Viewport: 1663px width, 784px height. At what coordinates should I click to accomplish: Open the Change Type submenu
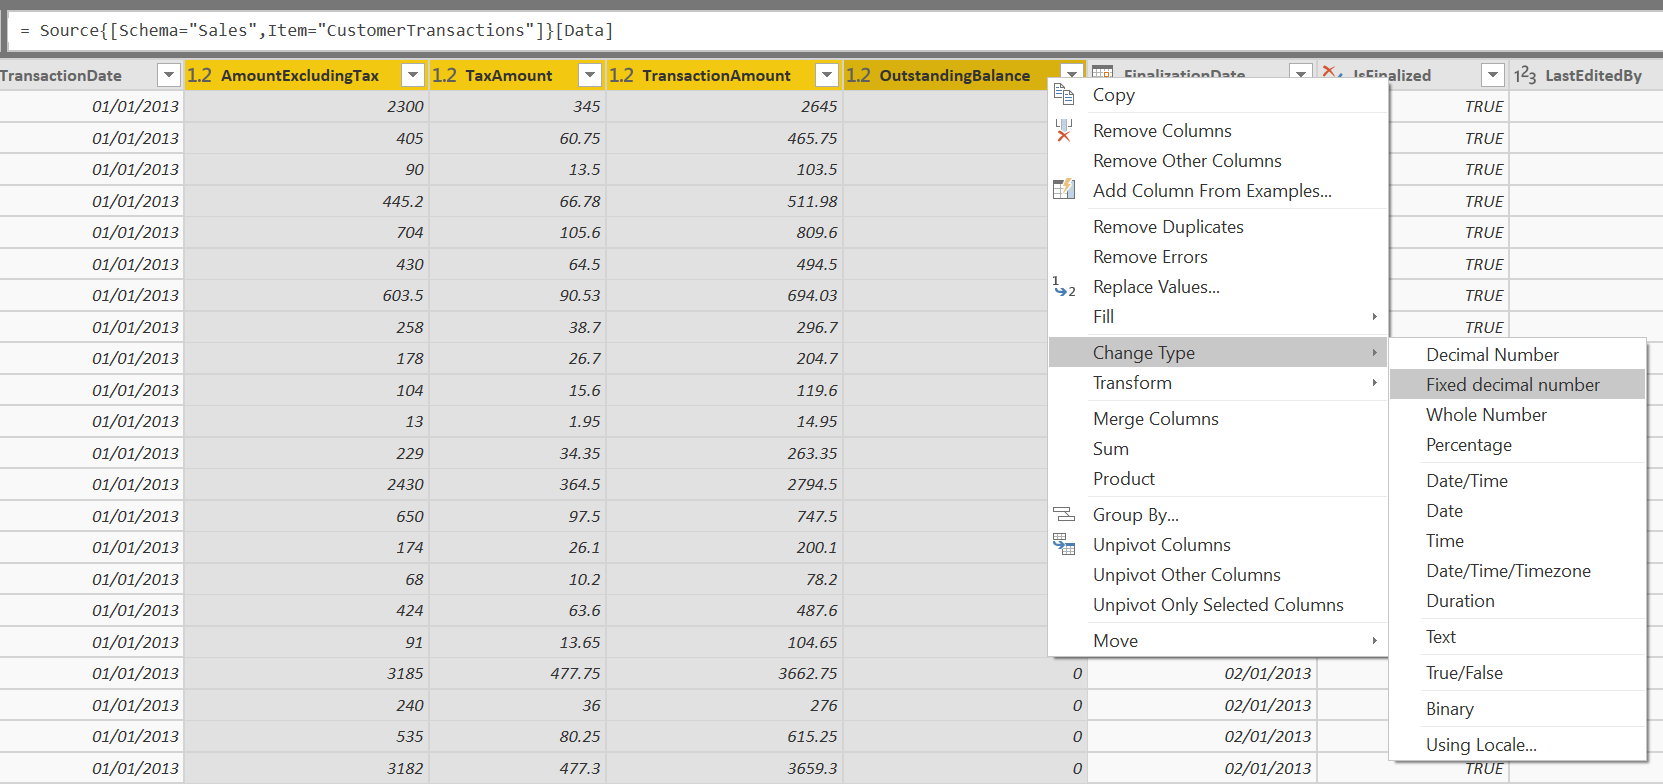tap(1218, 353)
